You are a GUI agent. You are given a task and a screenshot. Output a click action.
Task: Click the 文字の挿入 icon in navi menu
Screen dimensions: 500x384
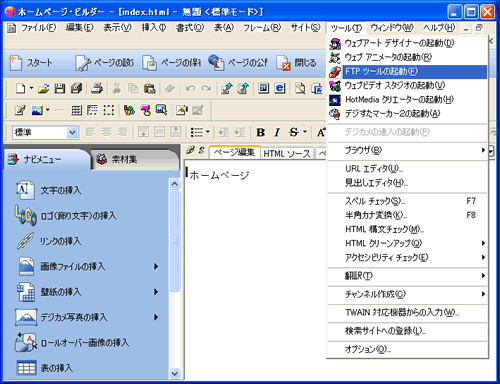(25, 190)
